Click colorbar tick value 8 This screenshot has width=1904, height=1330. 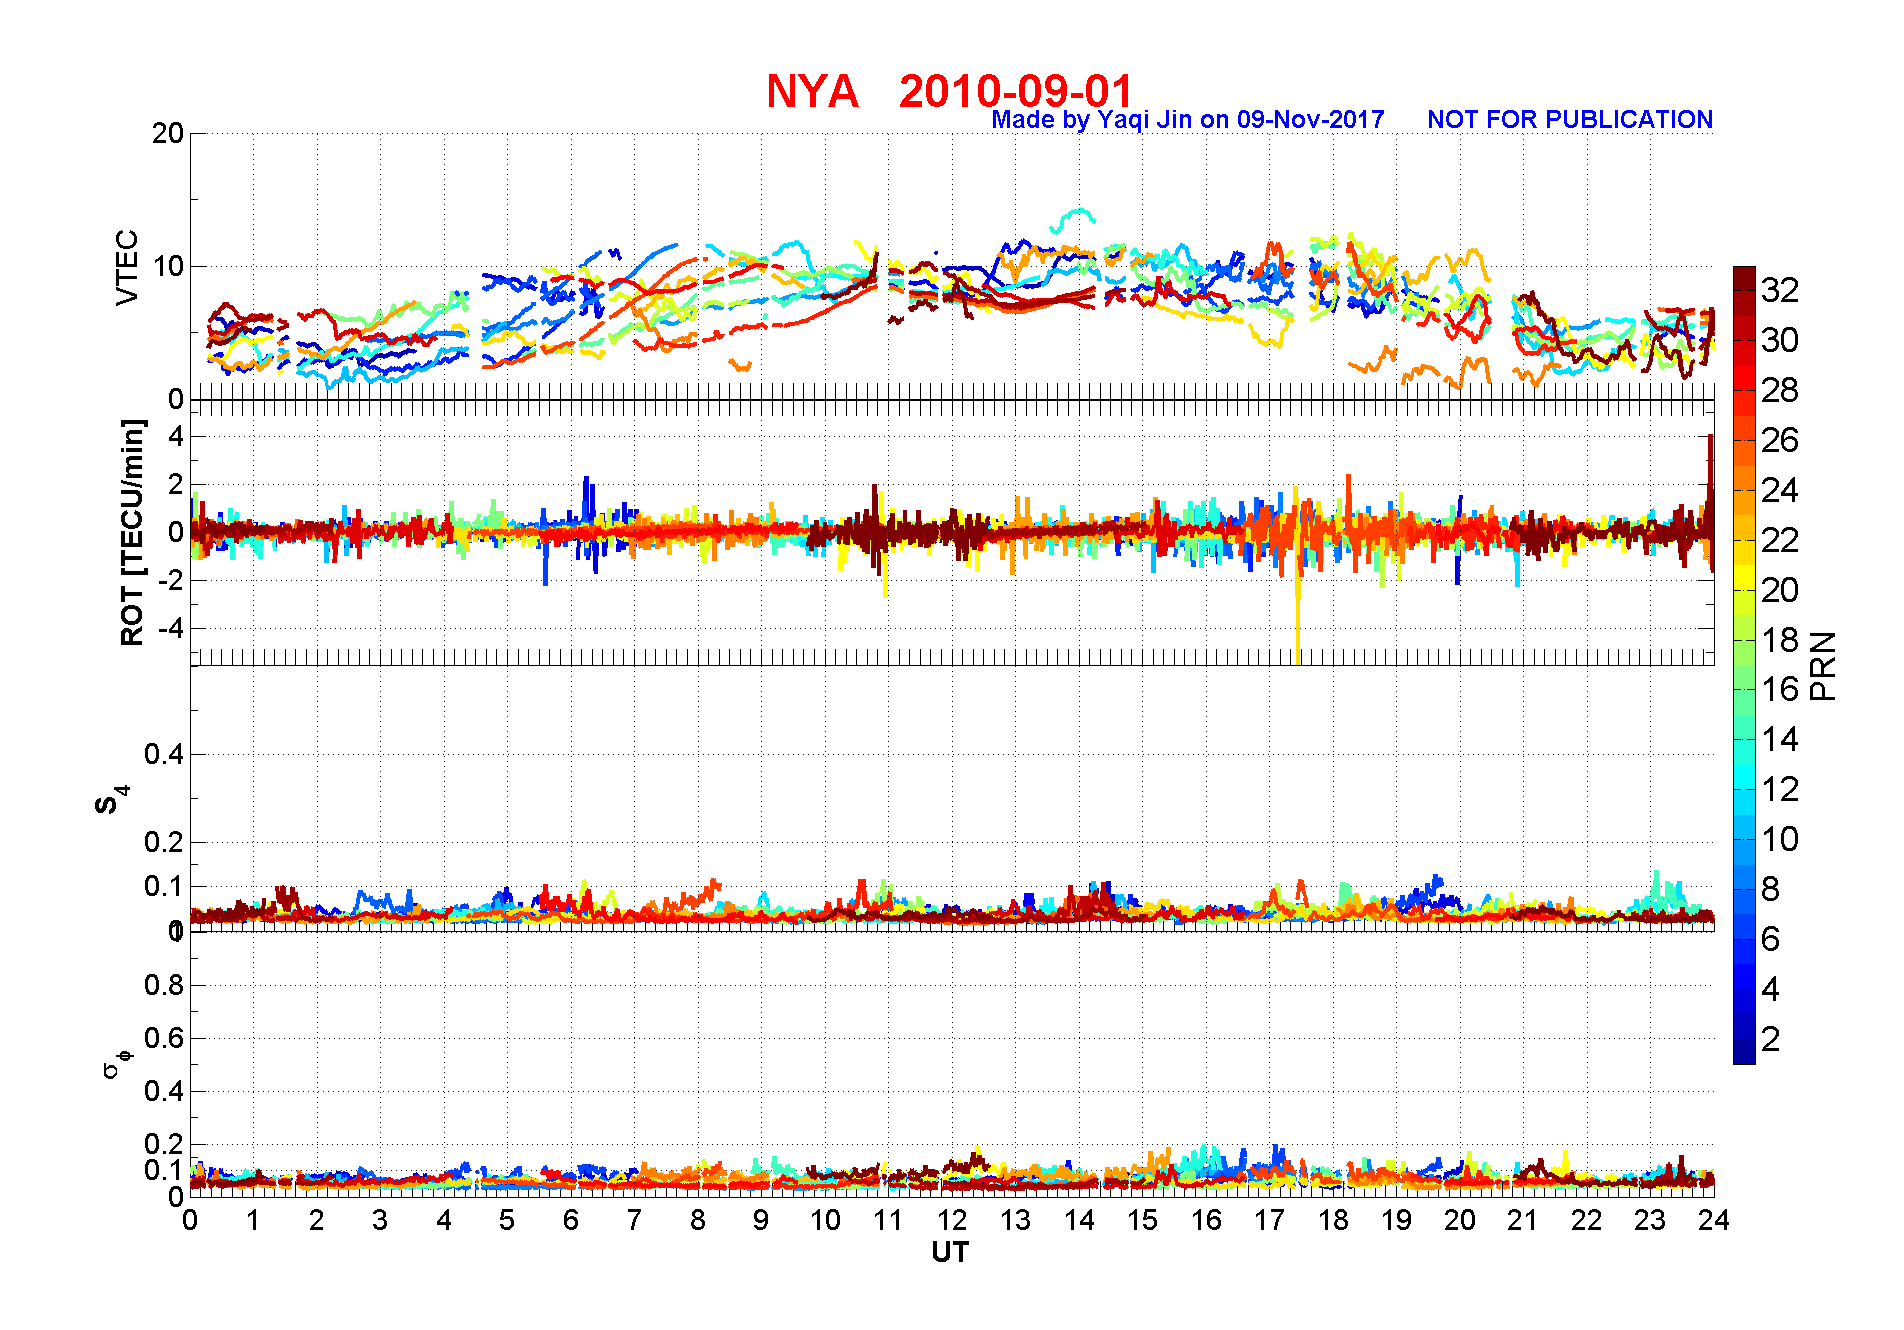click(1770, 889)
